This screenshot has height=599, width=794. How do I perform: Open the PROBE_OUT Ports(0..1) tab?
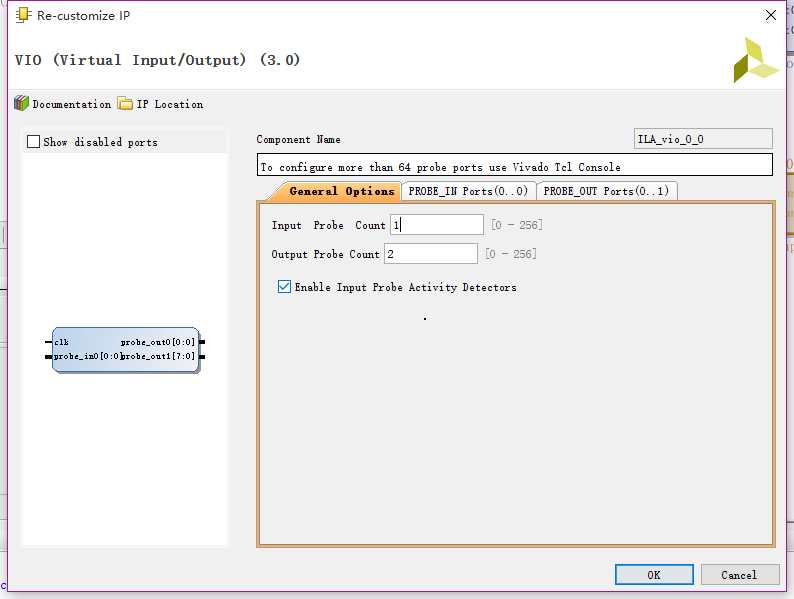[x=606, y=191]
